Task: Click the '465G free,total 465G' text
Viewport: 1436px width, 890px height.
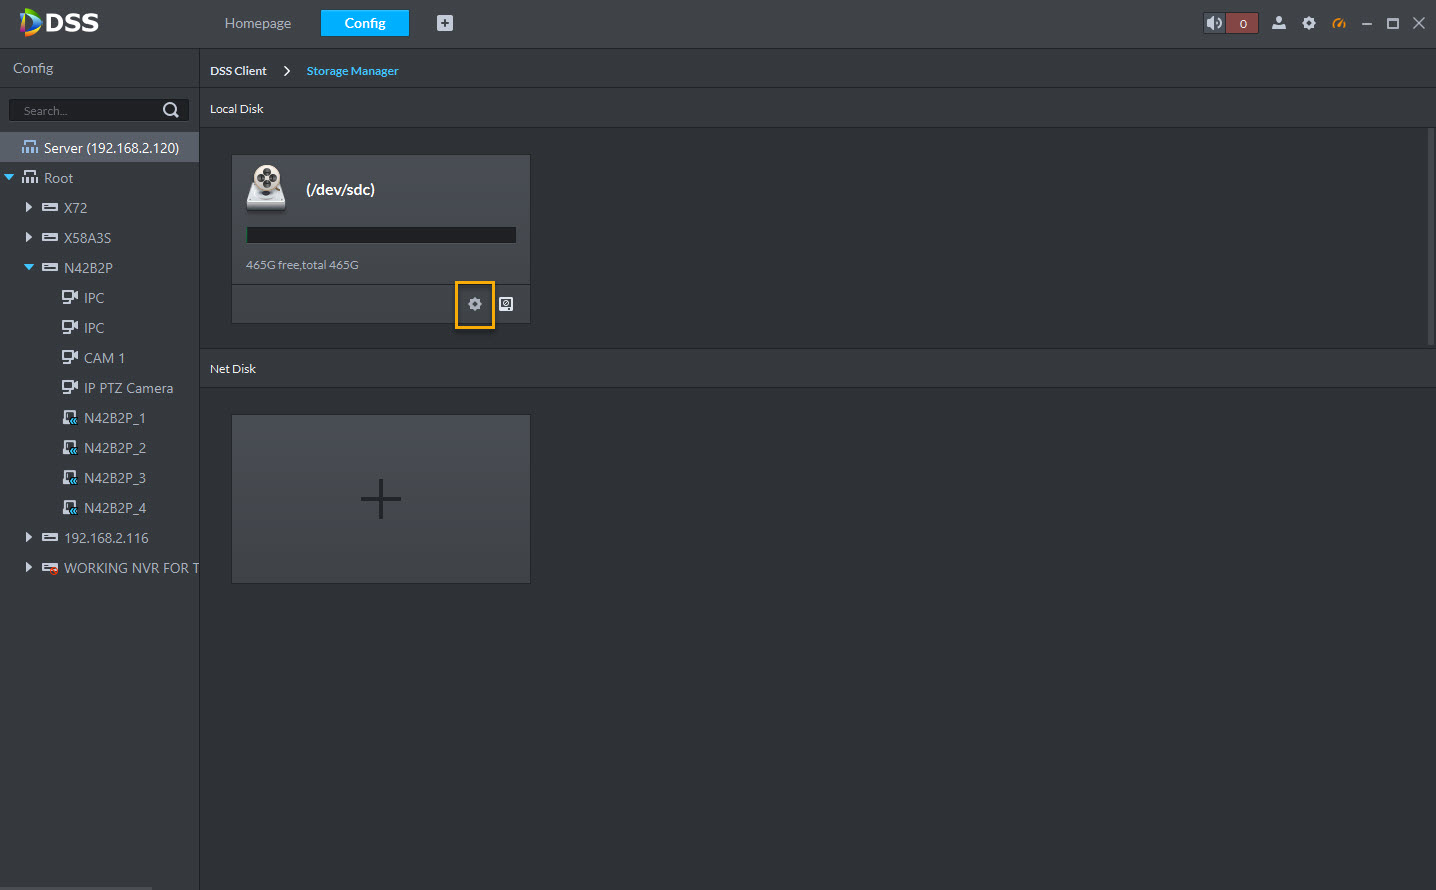Action: (302, 265)
